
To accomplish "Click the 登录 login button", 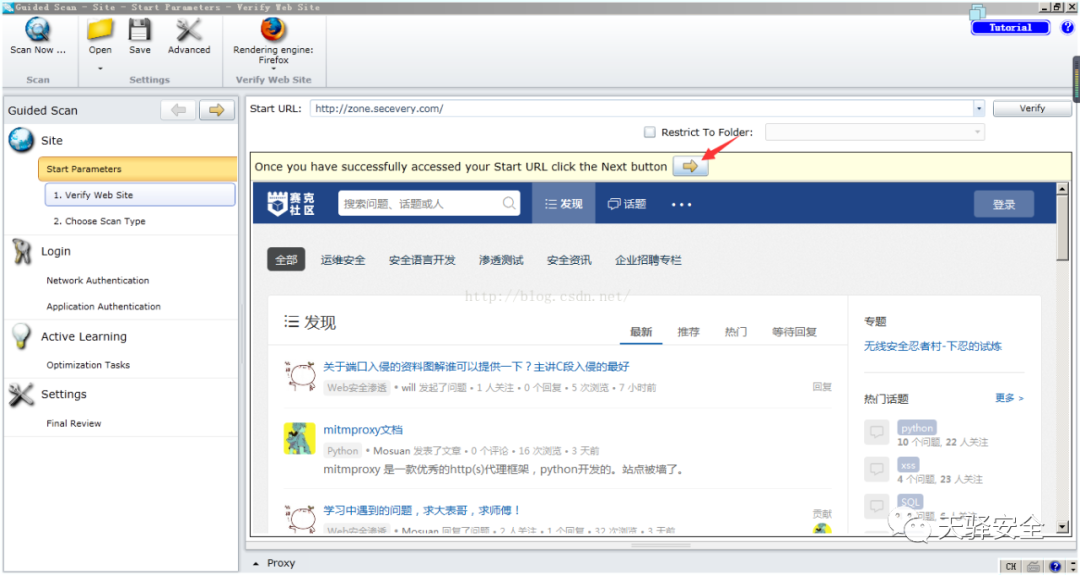I will 1004,205.
